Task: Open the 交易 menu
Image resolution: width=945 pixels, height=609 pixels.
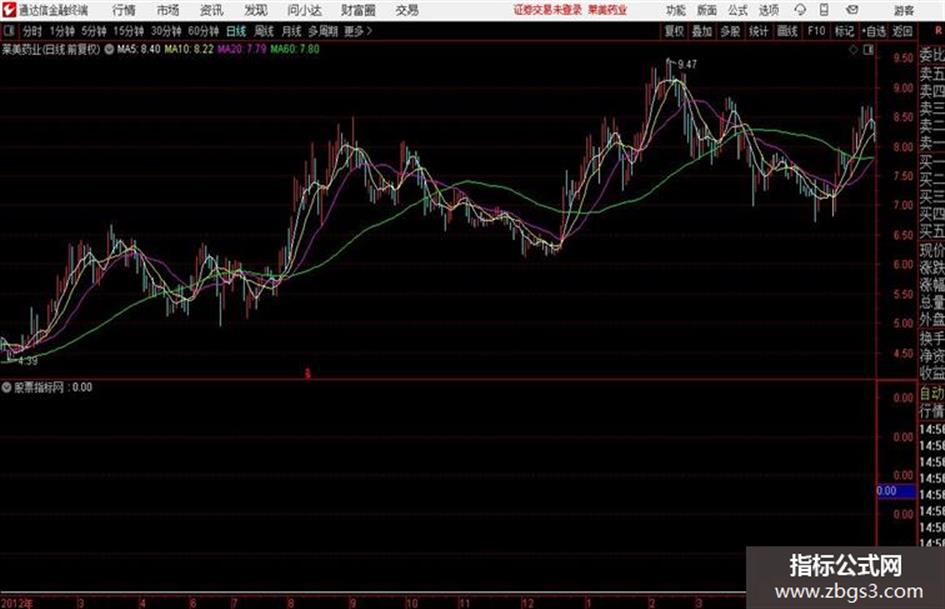Action: (x=407, y=10)
